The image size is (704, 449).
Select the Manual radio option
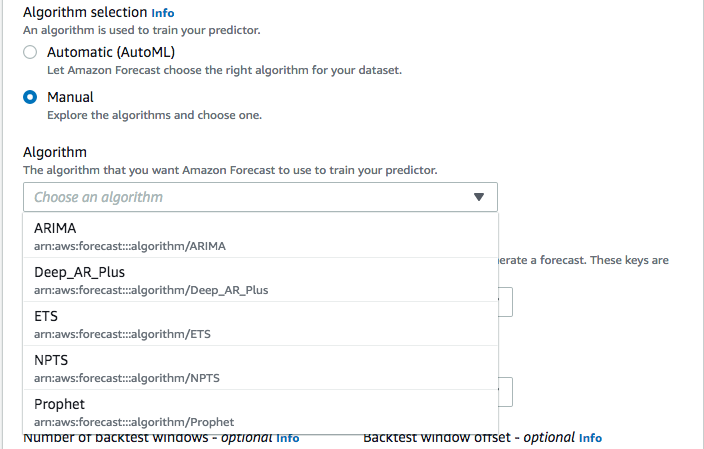point(30,97)
